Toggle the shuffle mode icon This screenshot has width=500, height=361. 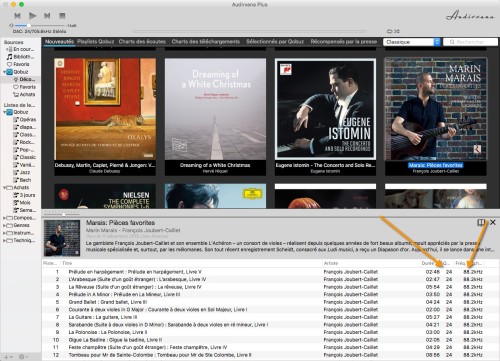click(x=397, y=31)
